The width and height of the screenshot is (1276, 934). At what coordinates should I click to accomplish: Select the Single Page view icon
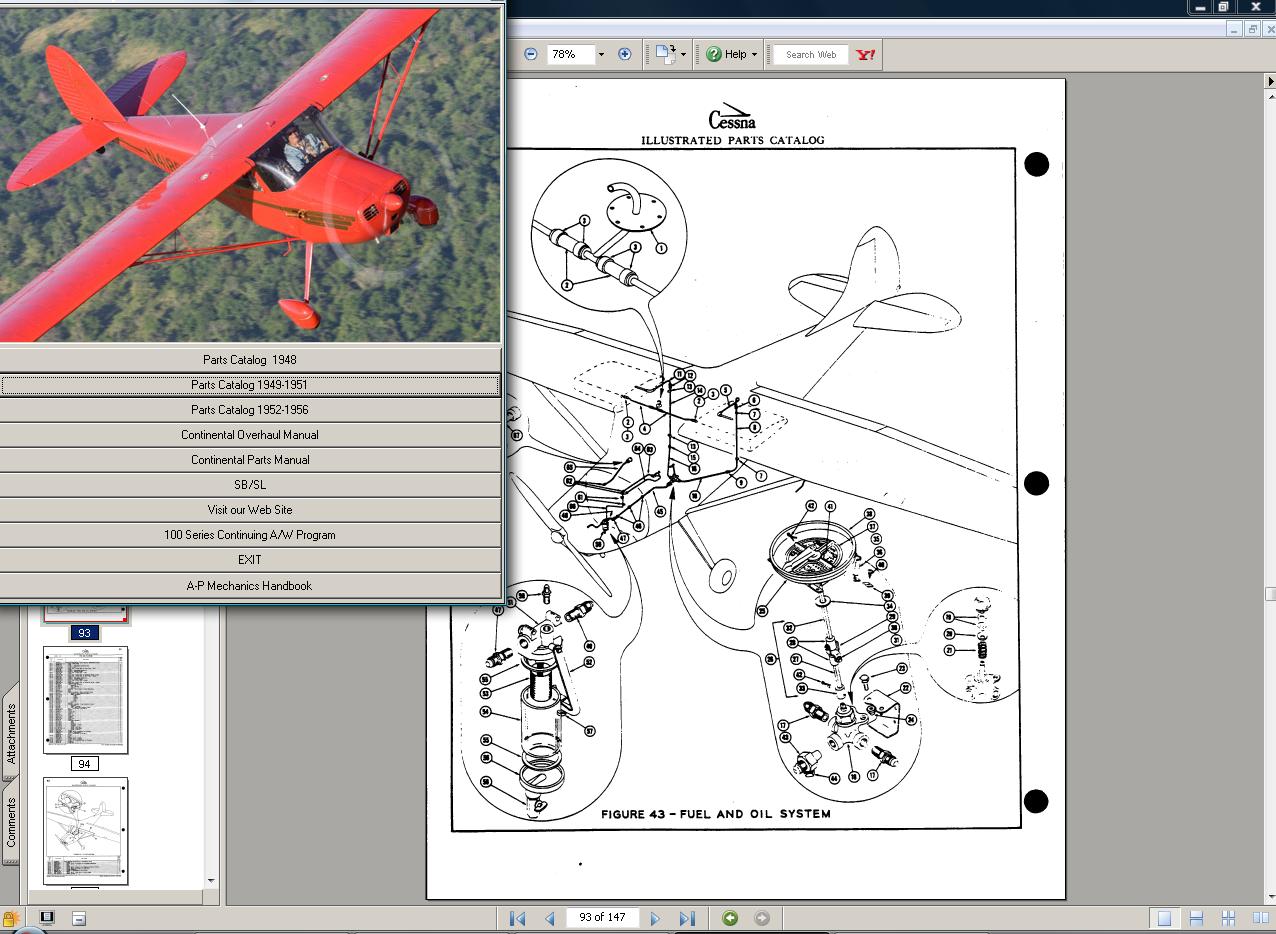click(1164, 917)
